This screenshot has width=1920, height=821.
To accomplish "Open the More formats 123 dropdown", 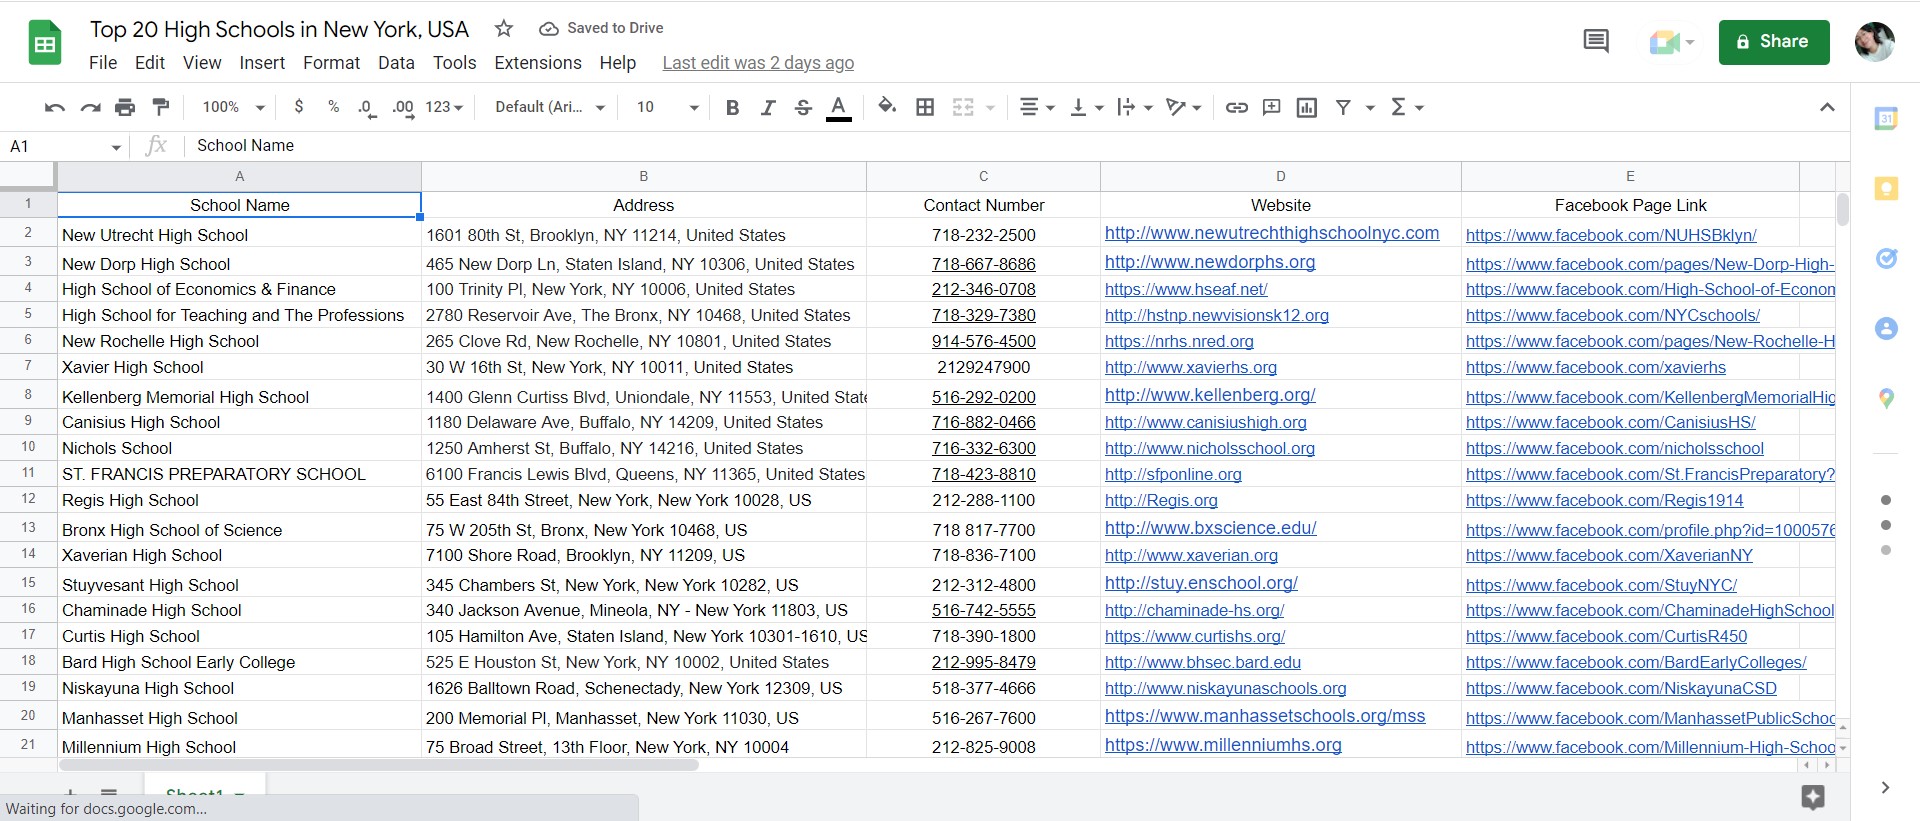I will [x=444, y=107].
